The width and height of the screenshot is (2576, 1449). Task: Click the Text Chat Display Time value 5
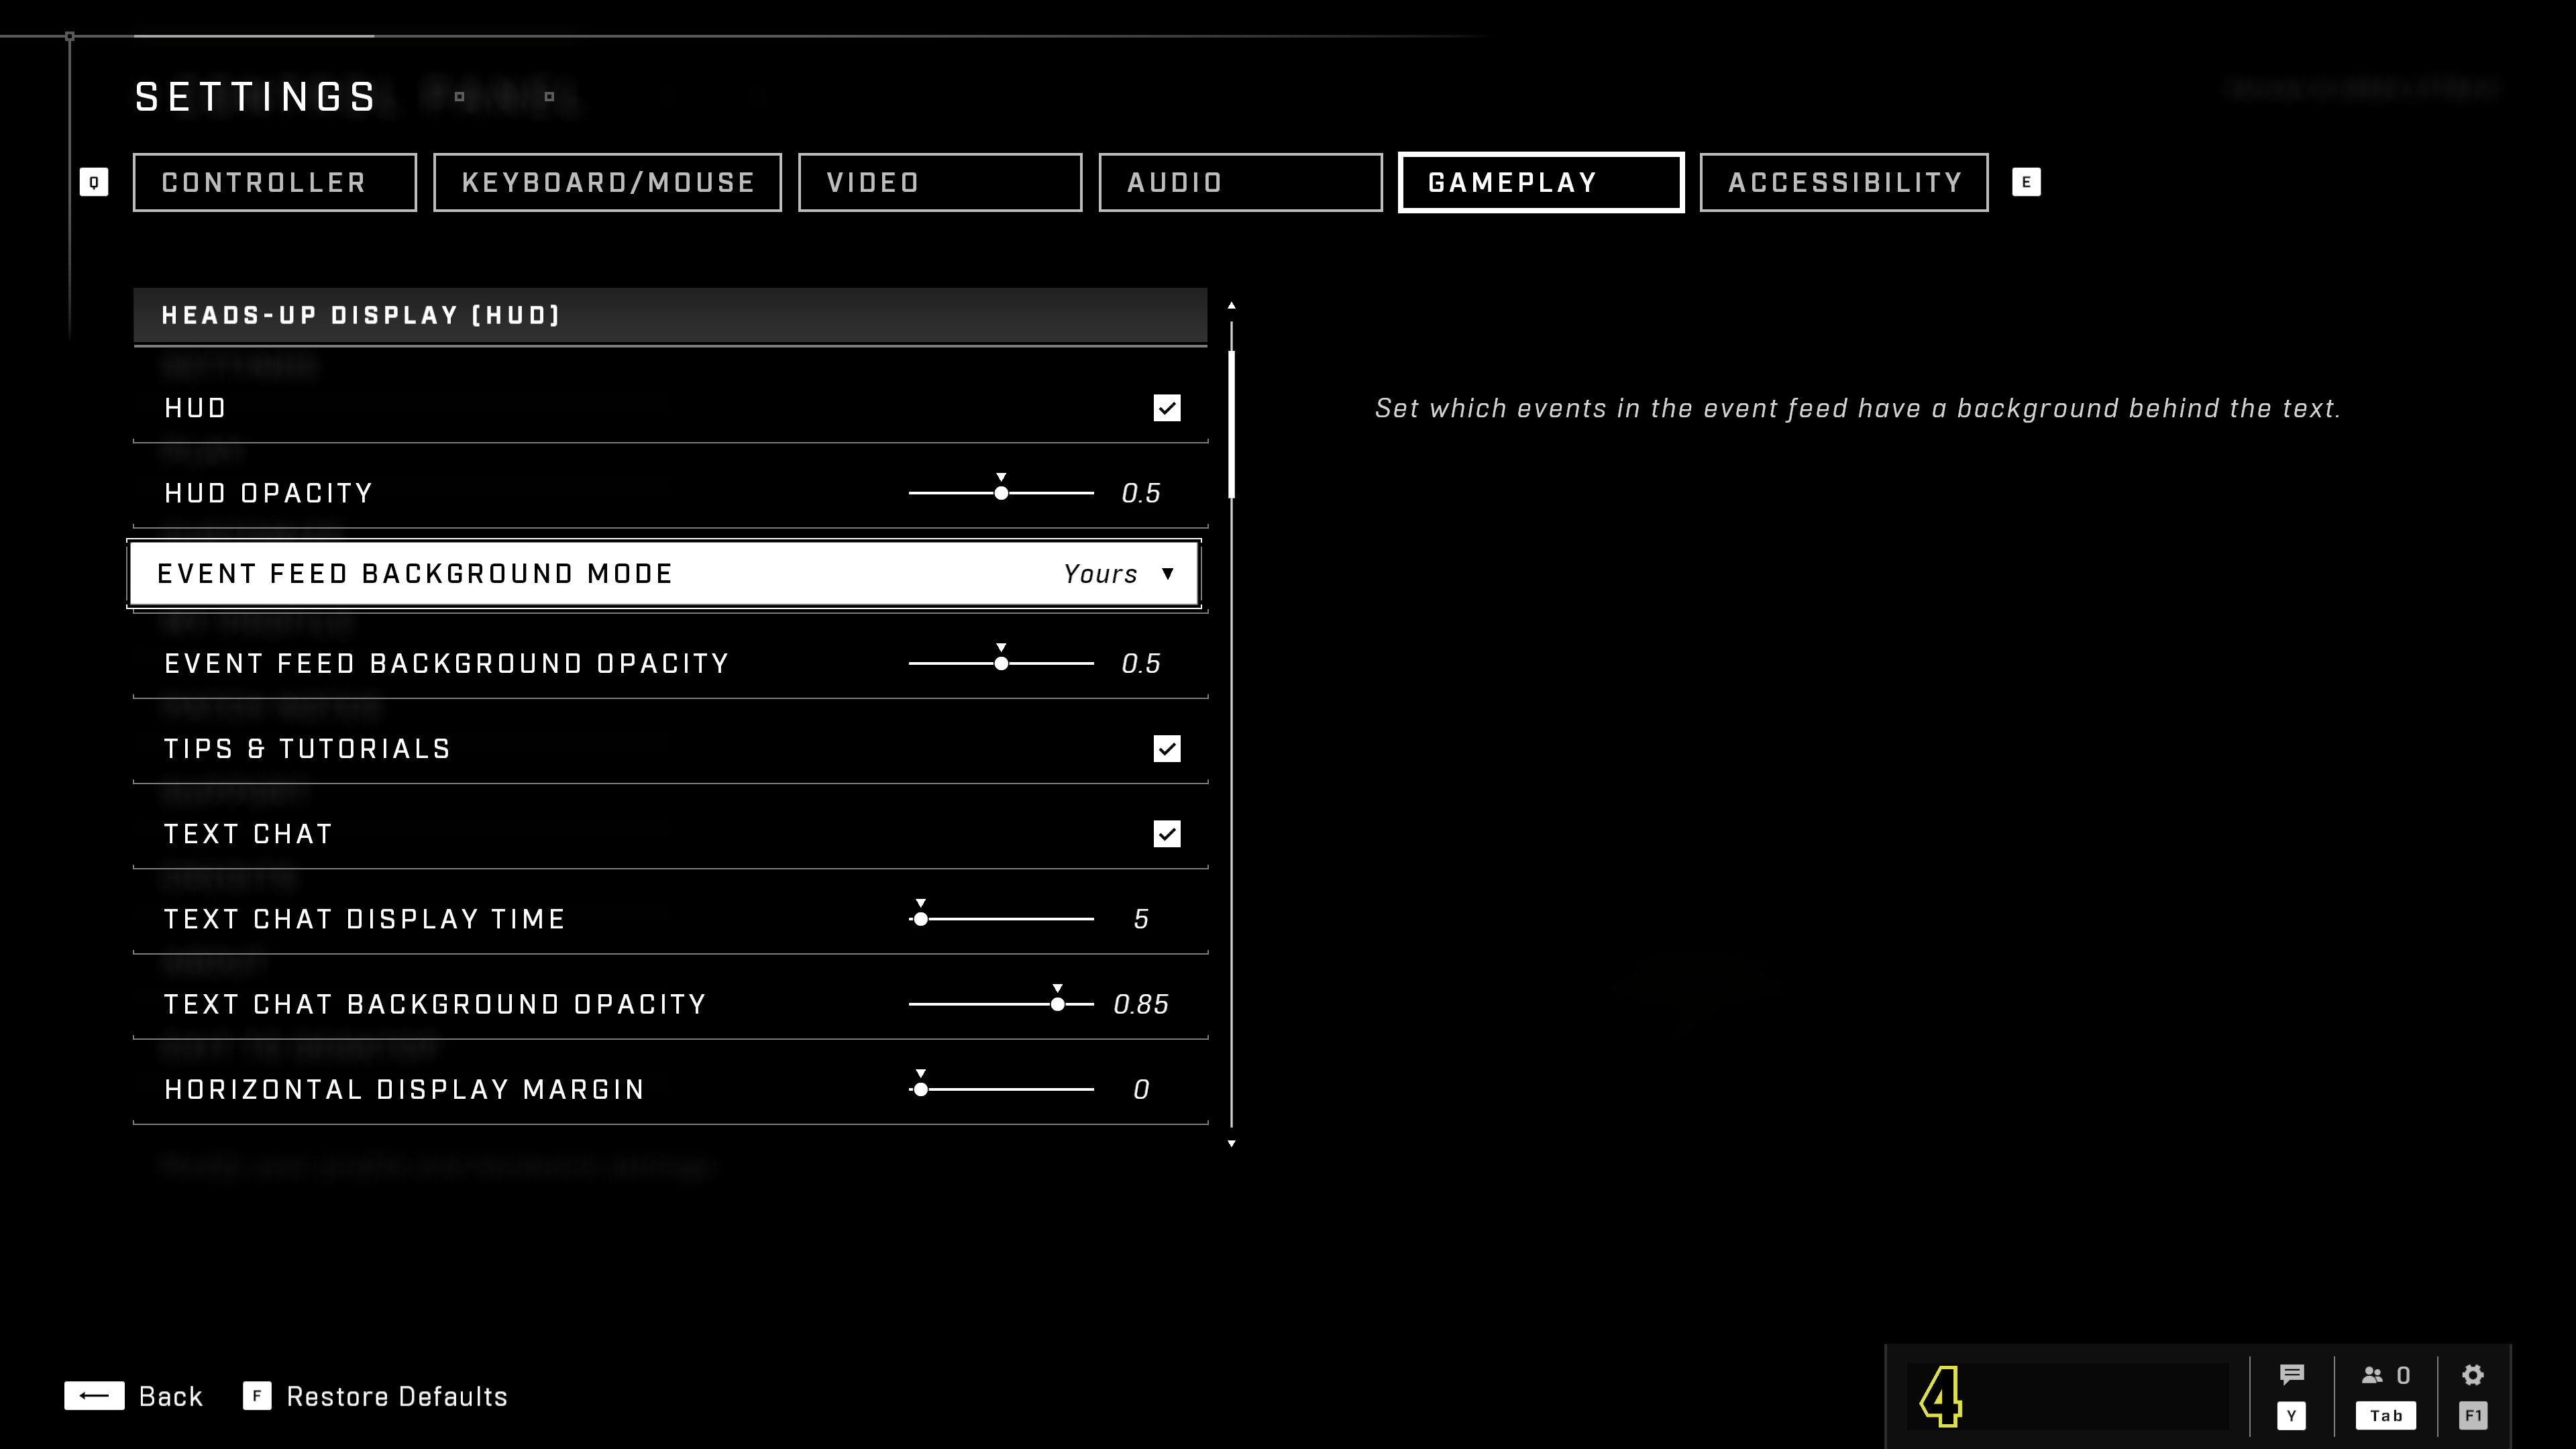point(1141,920)
